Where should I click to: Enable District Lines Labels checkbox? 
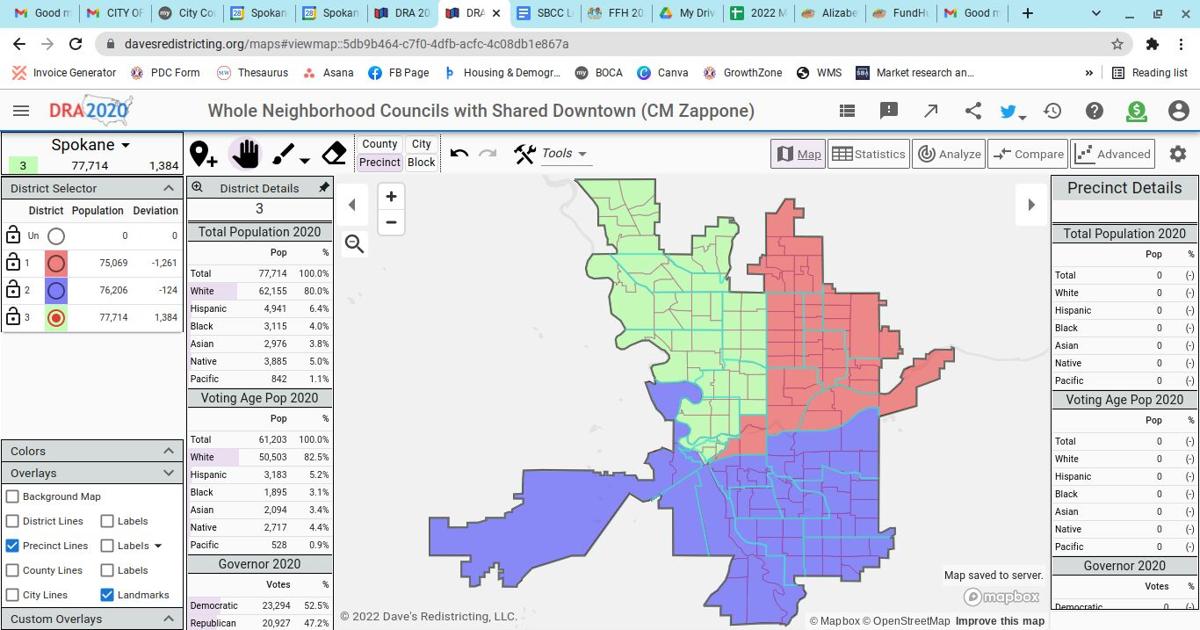point(107,521)
